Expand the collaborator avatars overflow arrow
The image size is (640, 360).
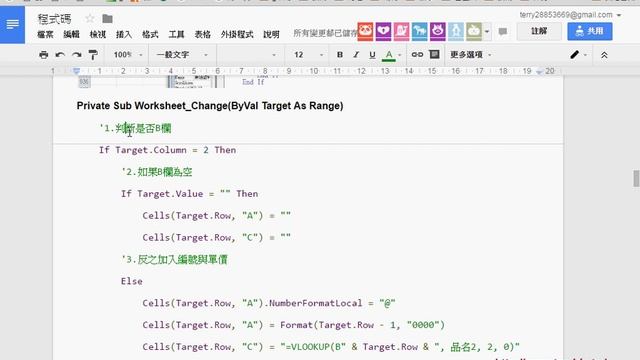point(487,31)
